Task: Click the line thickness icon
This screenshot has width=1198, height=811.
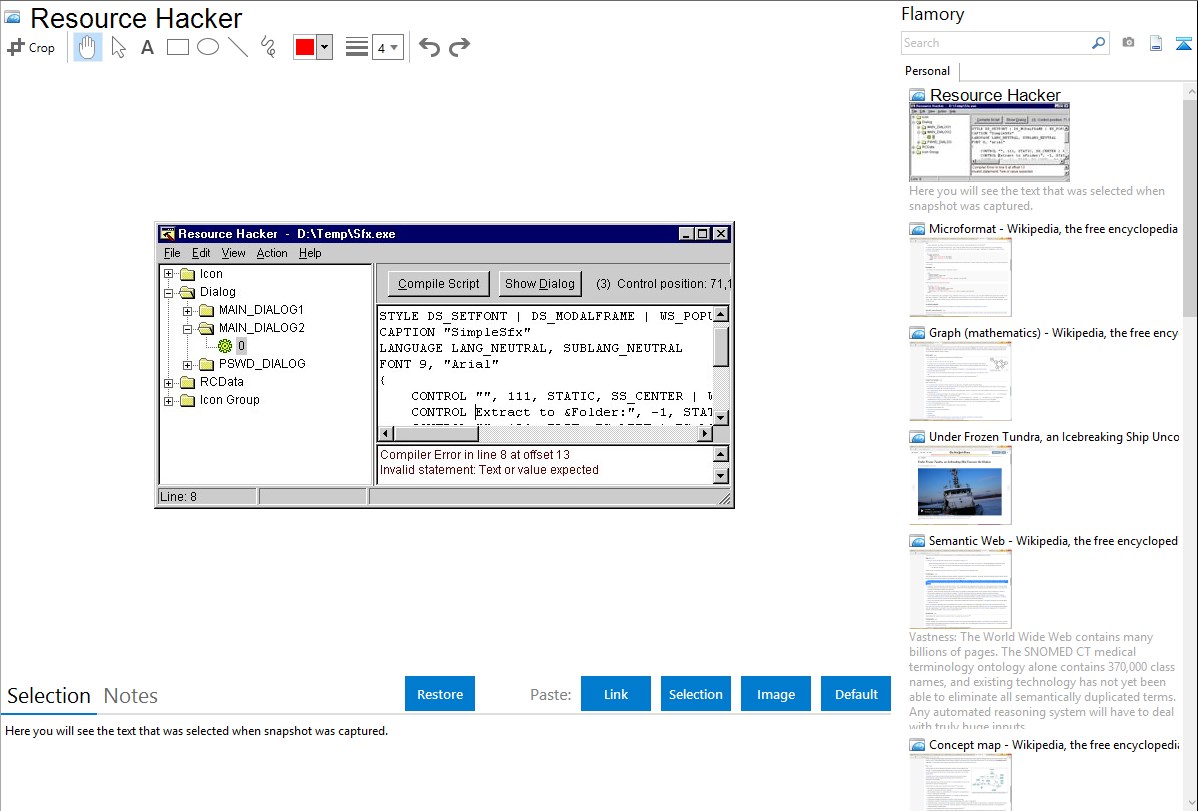Action: (356, 47)
